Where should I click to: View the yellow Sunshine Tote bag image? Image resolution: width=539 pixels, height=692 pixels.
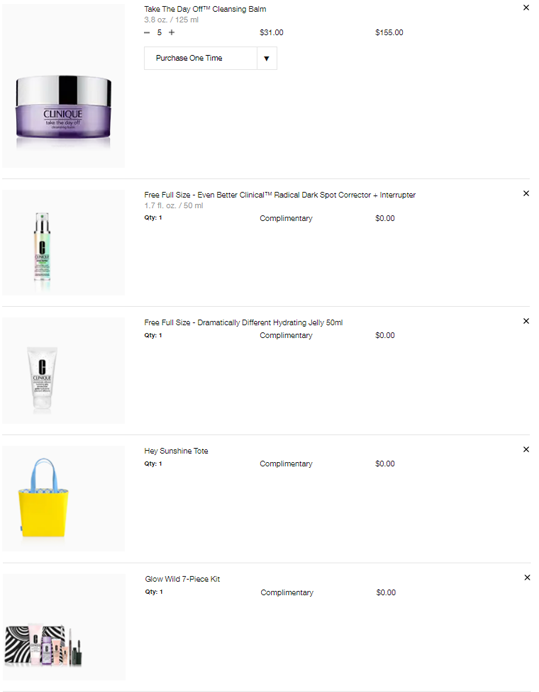pyautogui.click(x=64, y=498)
